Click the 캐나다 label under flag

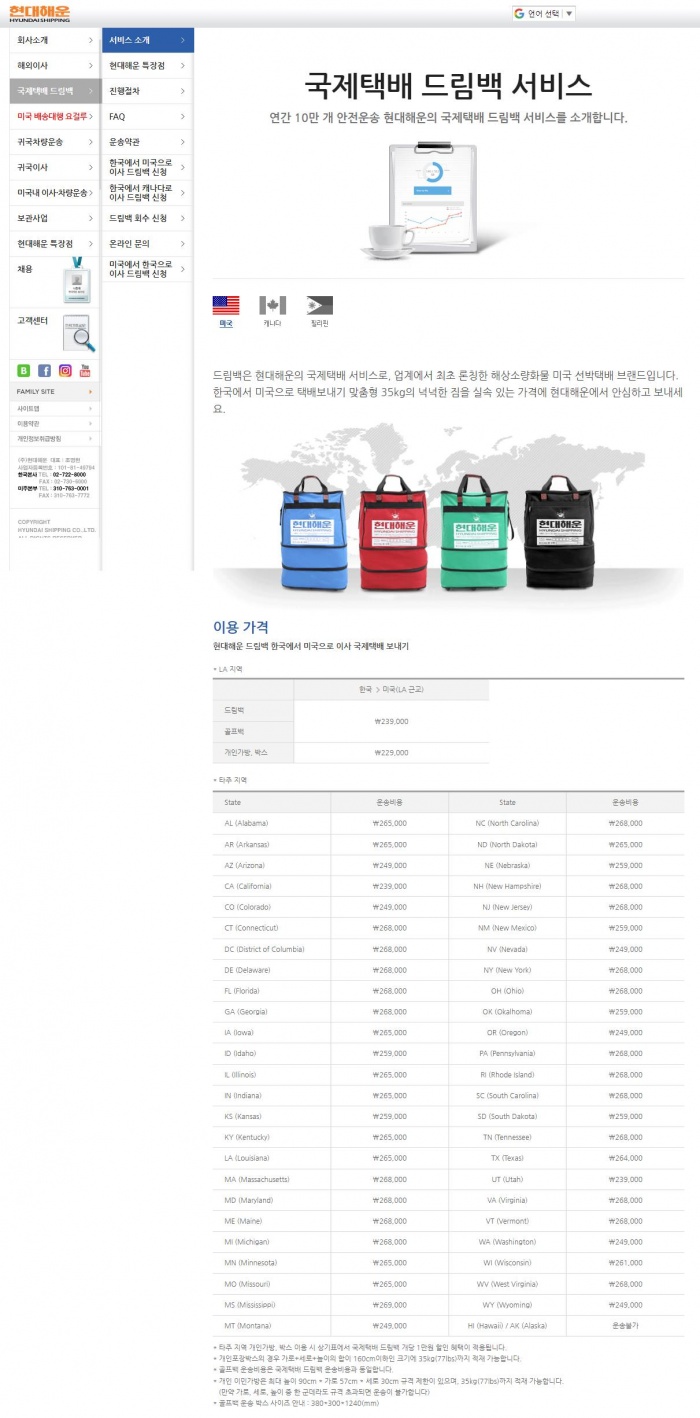[x=273, y=324]
